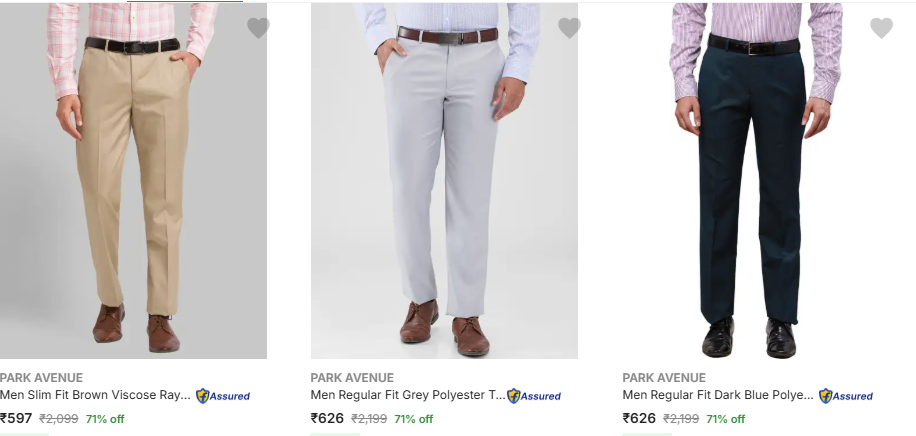This screenshot has width=916, height=436.
Task: Click ₹626 price of grey trousers
Action: point(327,418)
